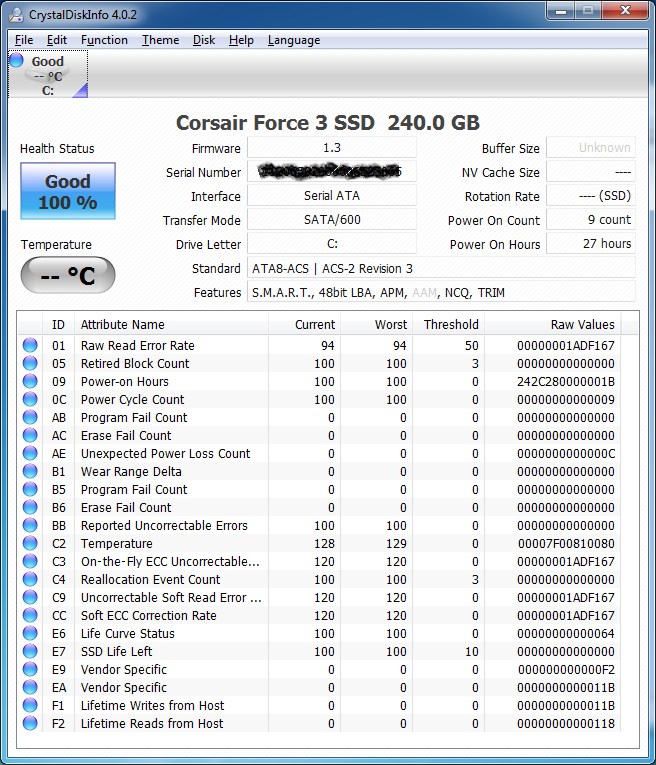This screenshot has height=765, width=656.
Task: Click SSD Life Left threshold value 10
Action: 471,651
